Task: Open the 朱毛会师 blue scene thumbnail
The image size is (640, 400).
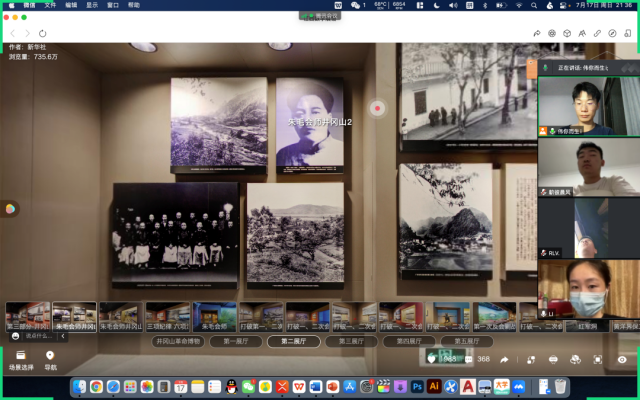Action: [x=215, y=317]
